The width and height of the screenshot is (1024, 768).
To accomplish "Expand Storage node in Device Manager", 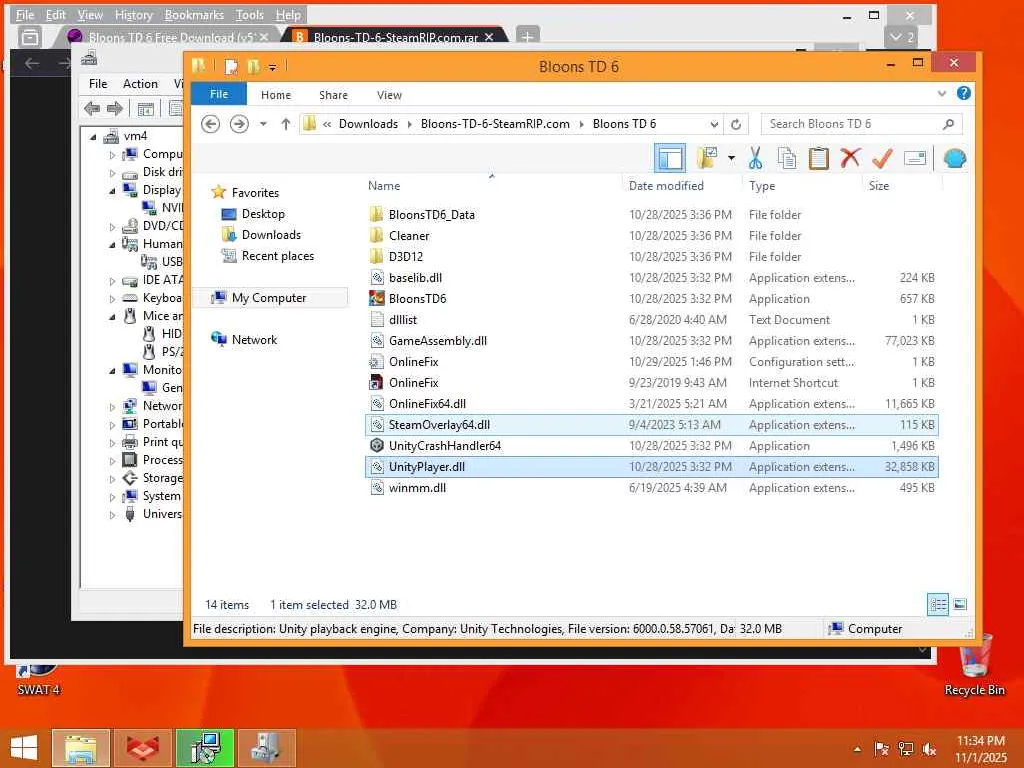I will [x=112, y=479].
